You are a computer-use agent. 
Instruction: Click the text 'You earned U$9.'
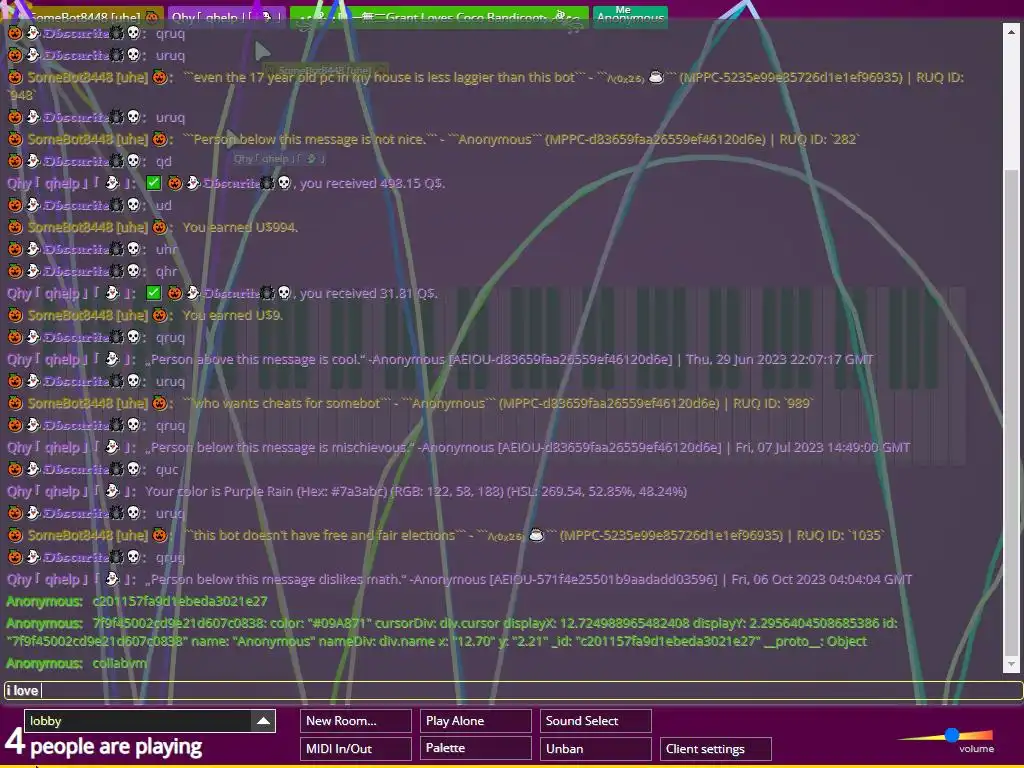coord(232,315)
